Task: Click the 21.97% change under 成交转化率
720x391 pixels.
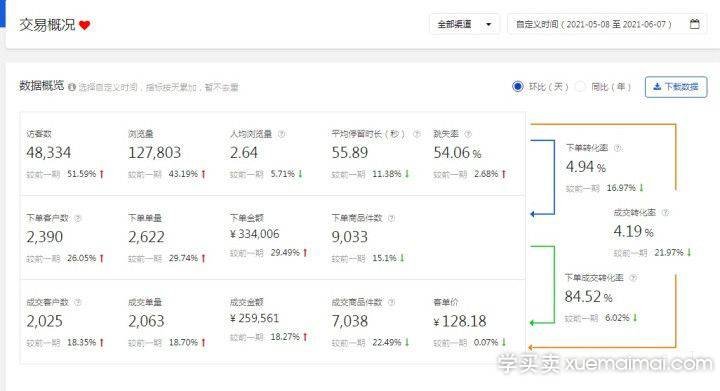Action: (x=669, y=252)
